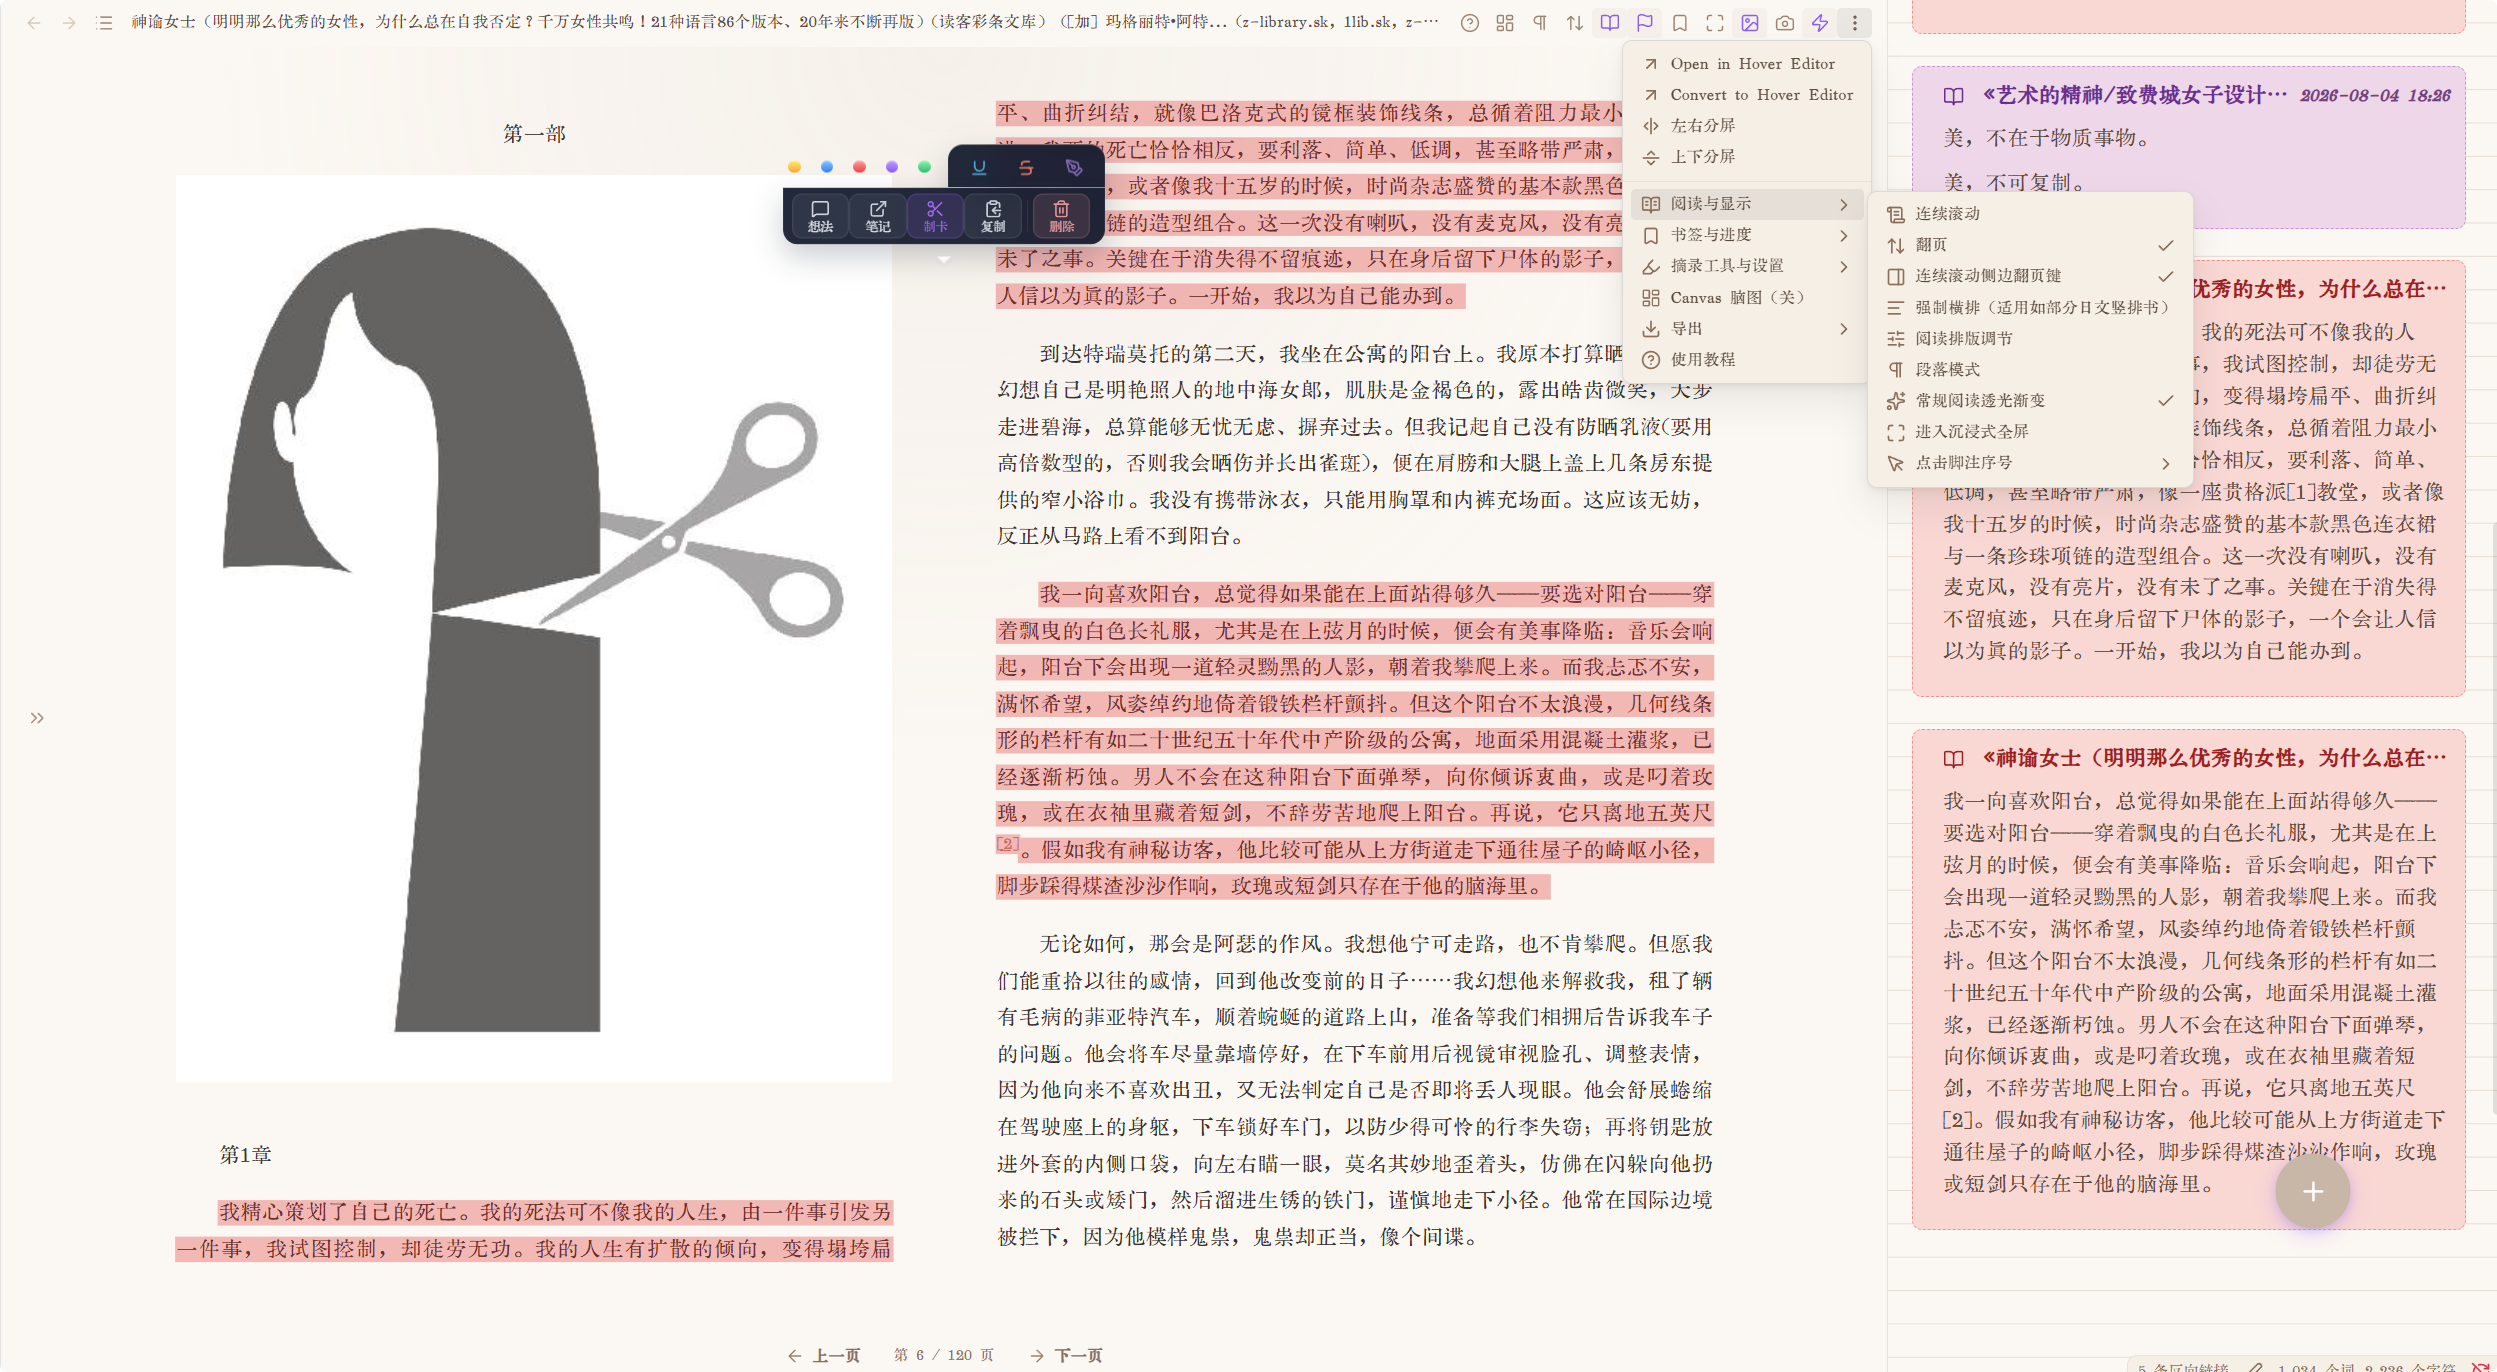
Task: Apply underline style in highlight popup
Action: (x=979, y=168)
